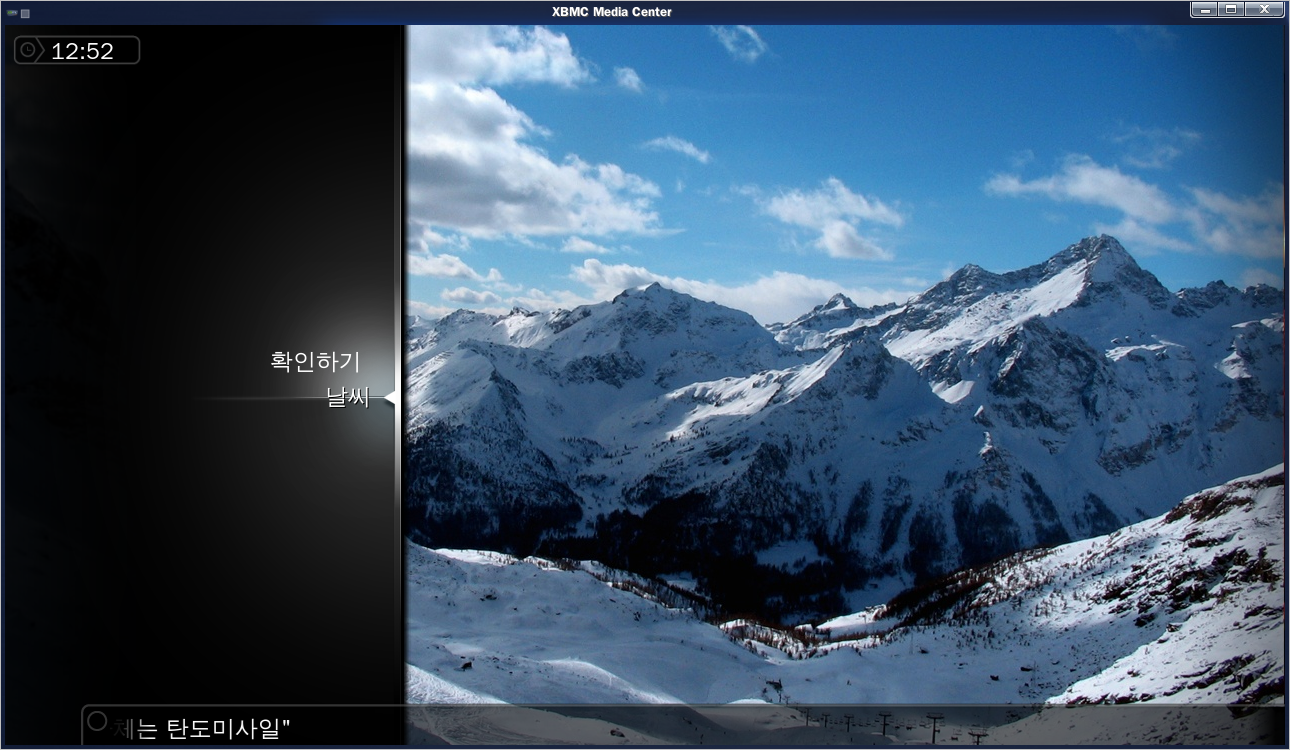Click the RSS ticker circle icon
The height and width of the screenshot is (750, 1290).
tap(97, 720)
